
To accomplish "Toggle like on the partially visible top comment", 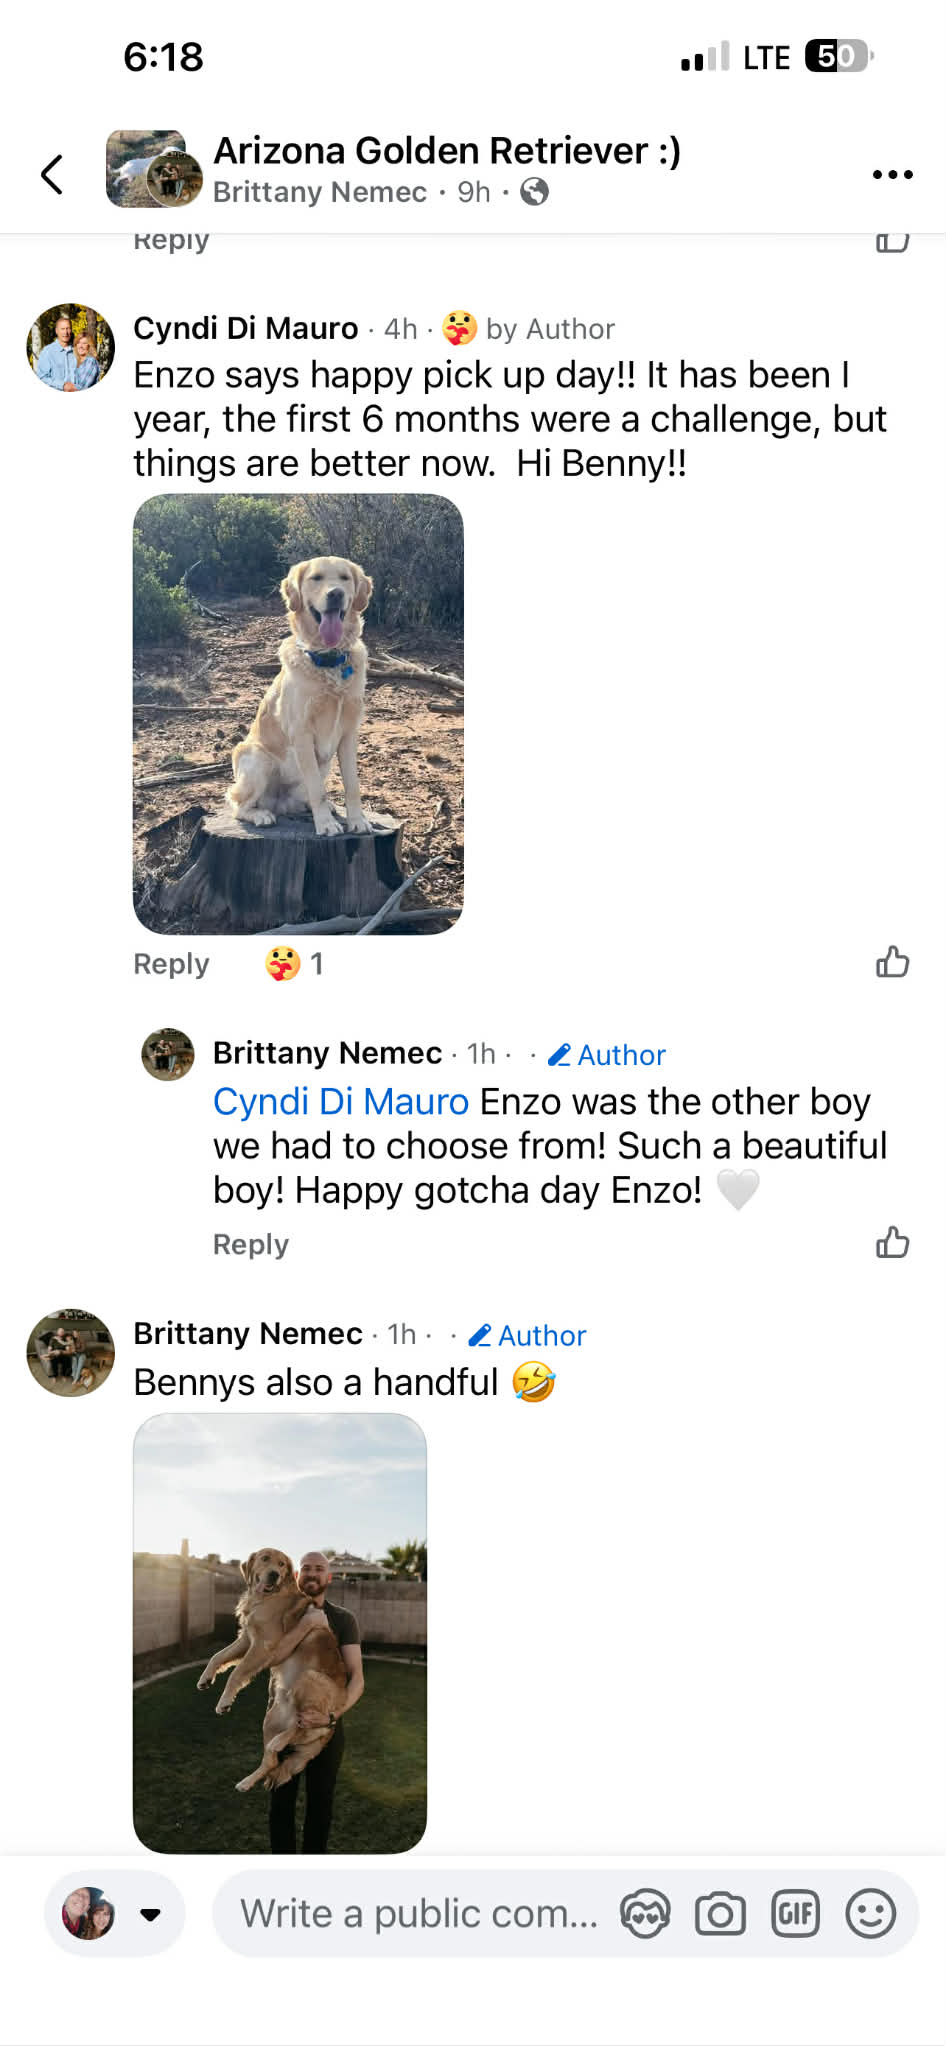I will [892, 241].
